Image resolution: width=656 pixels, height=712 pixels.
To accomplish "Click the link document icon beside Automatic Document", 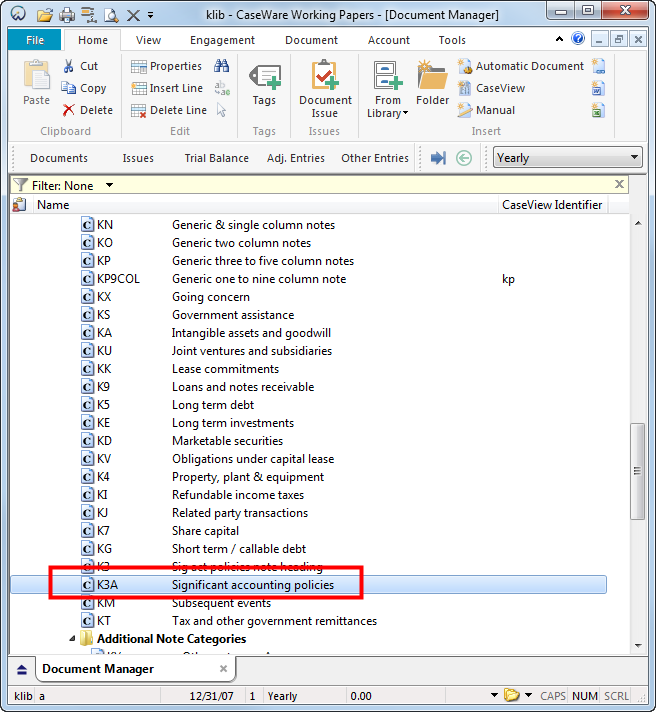I will 598,66.
